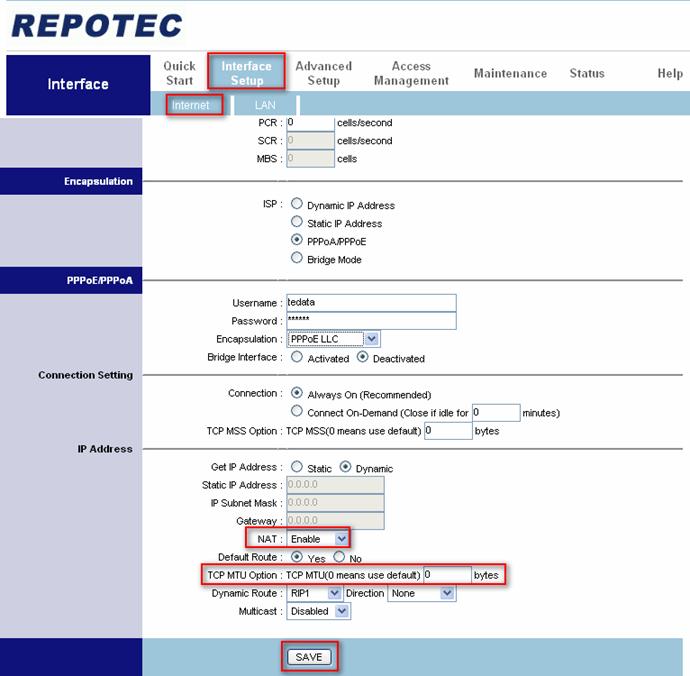Select Bridge Mode ISP option
This screenshot has height=676, width=690.
297,257
